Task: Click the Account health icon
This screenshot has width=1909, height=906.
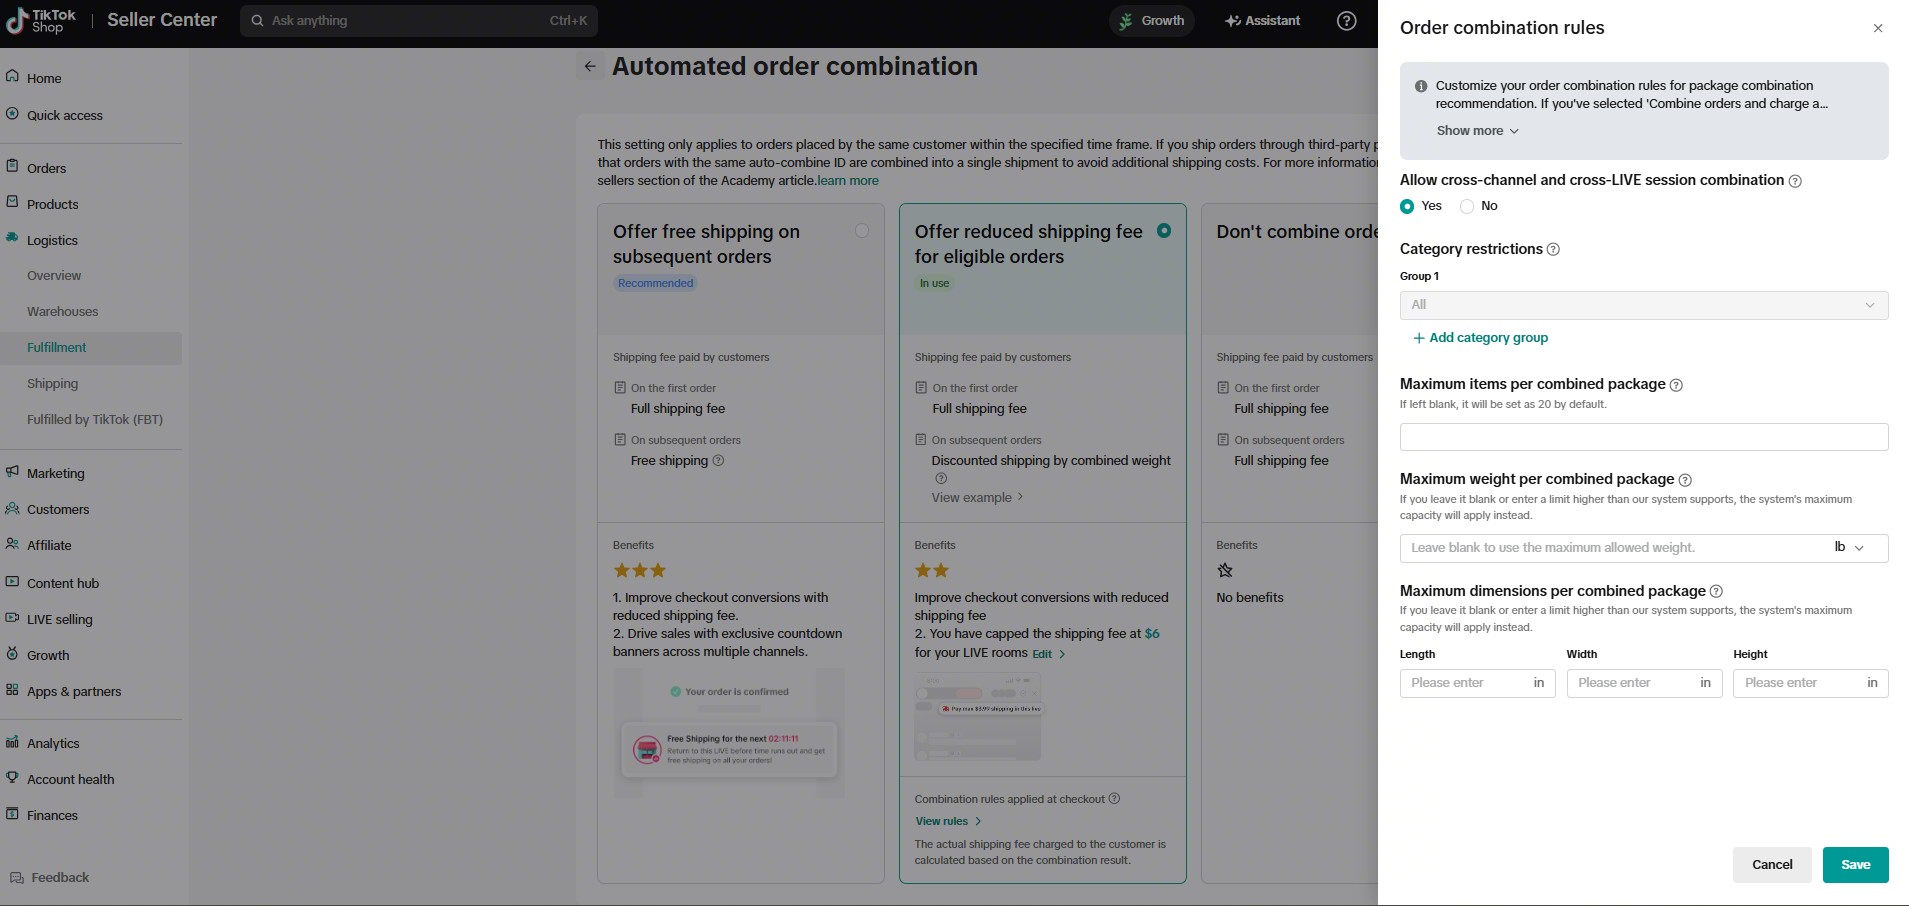Action: pos(12,778)
